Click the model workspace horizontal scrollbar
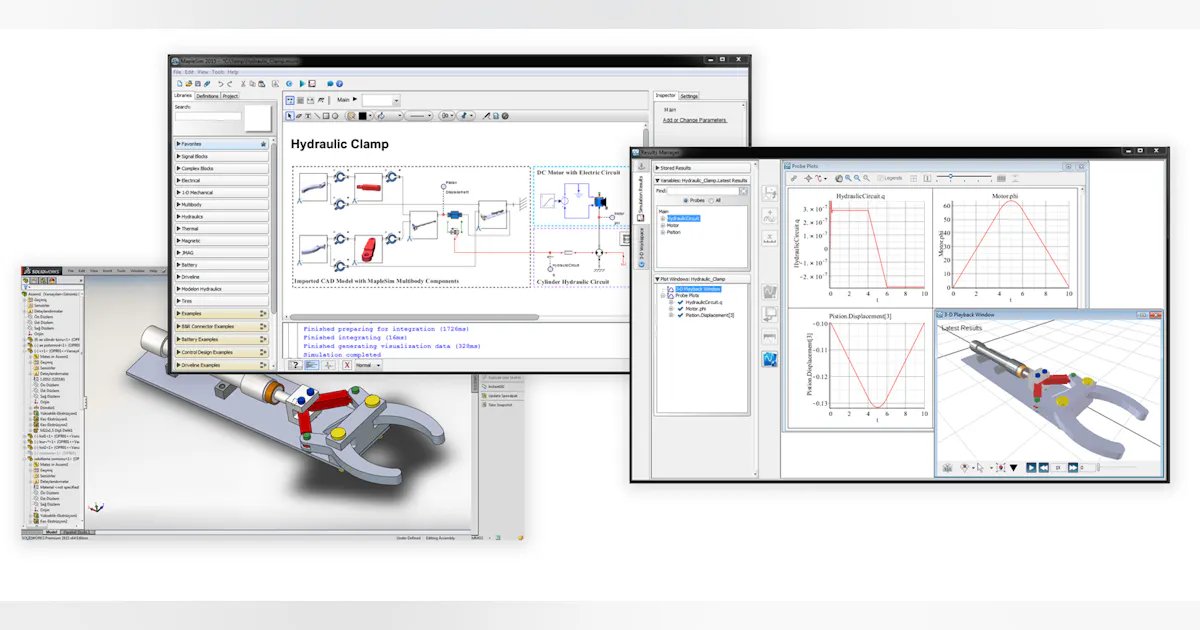1200x630 pixels. [x=414, y=317]
